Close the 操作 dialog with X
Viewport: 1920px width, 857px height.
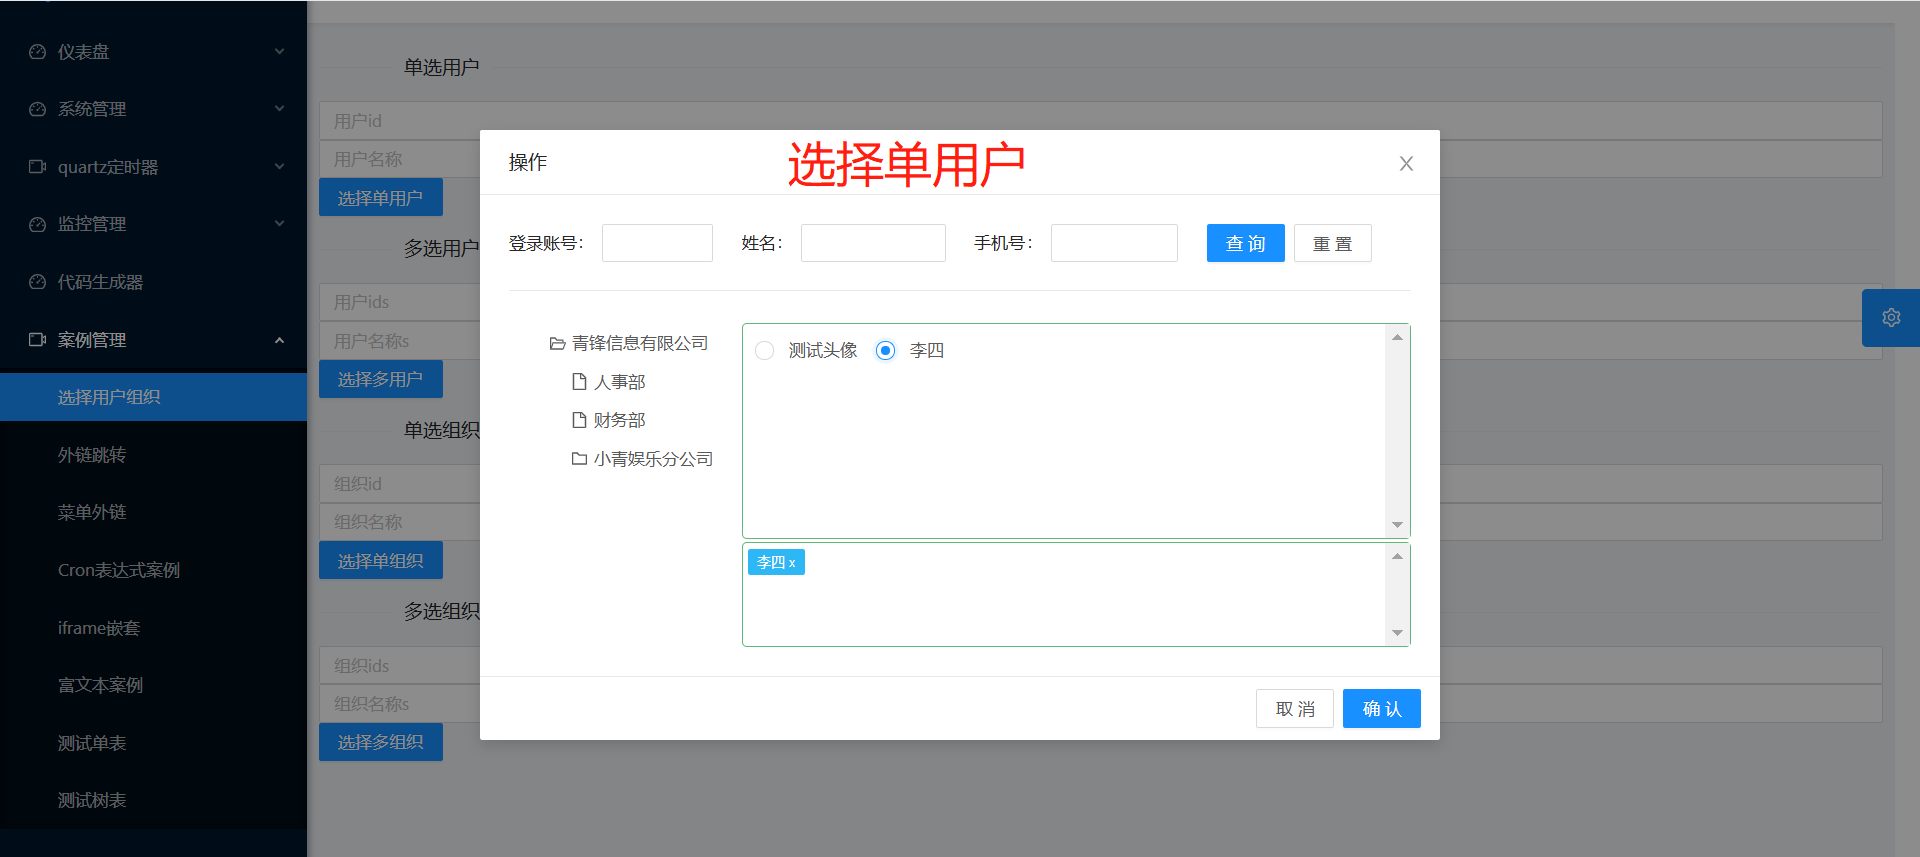1406,163
